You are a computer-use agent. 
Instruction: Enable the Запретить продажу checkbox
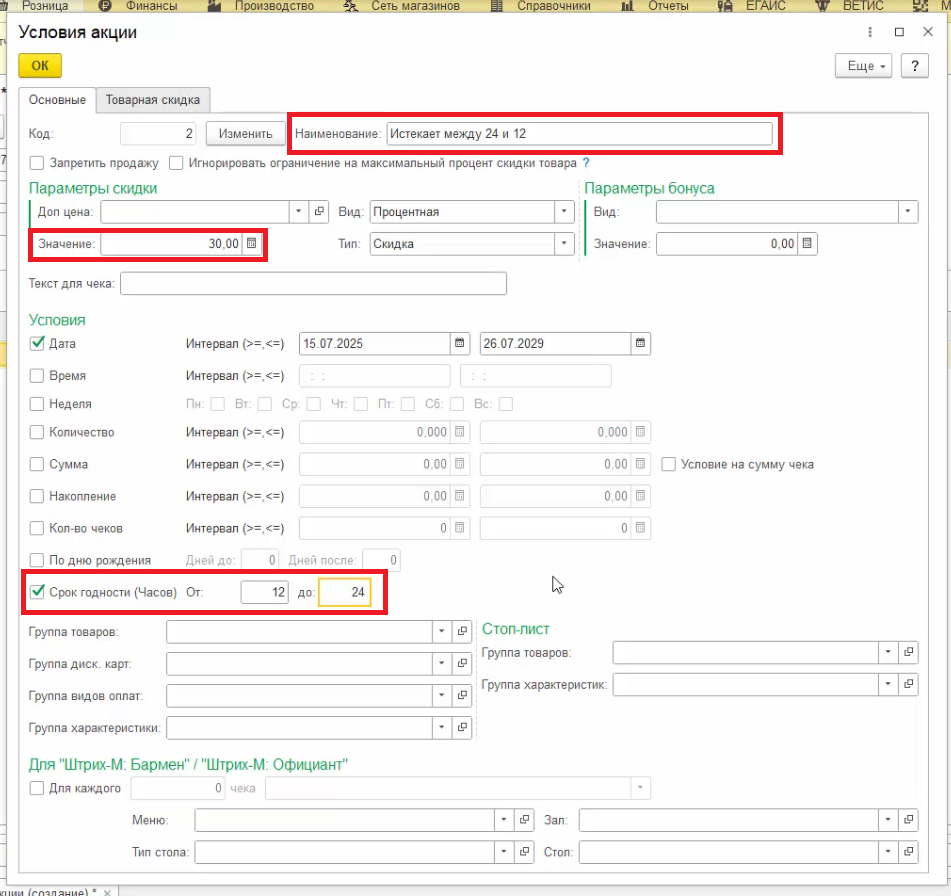coord(37,163)
